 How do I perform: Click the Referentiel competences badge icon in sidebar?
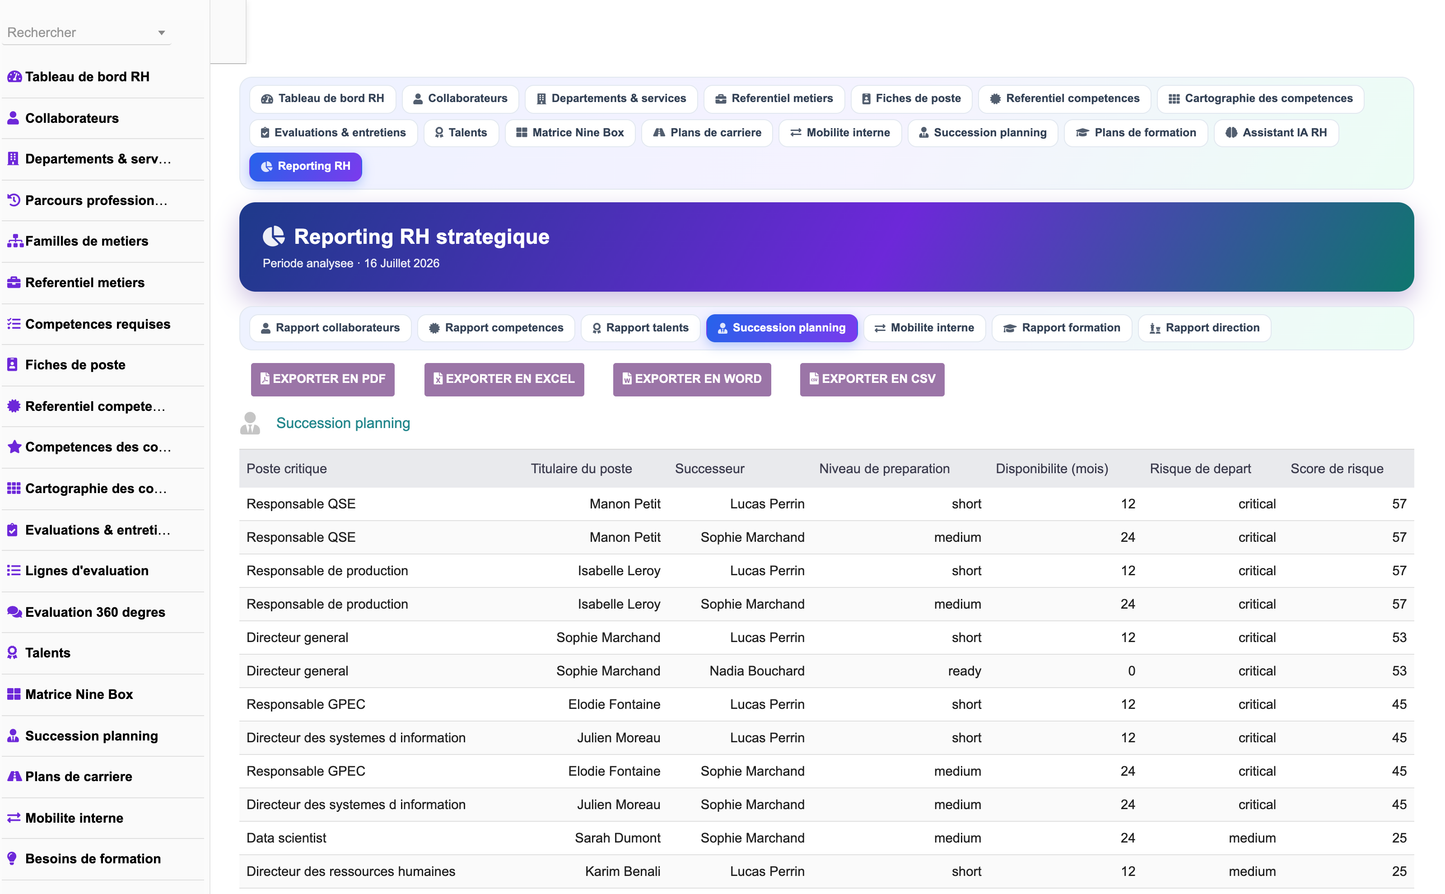point(14,406)
